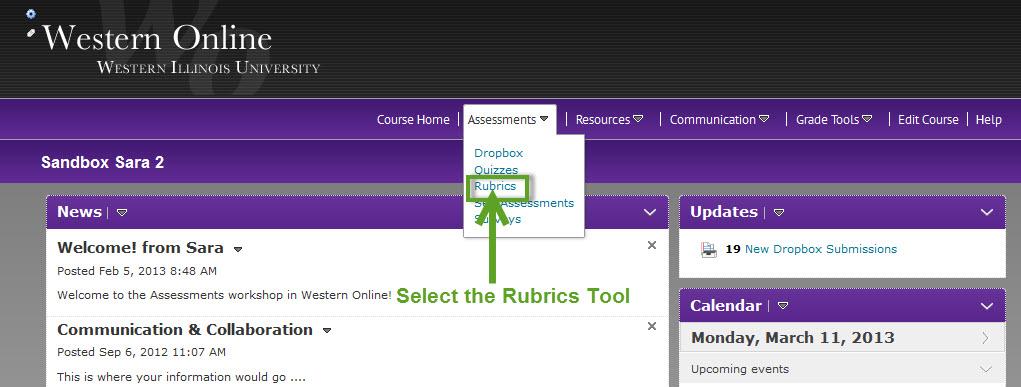Click the Western Online logo
This screenshot has height=387, width=1021.
156,38
